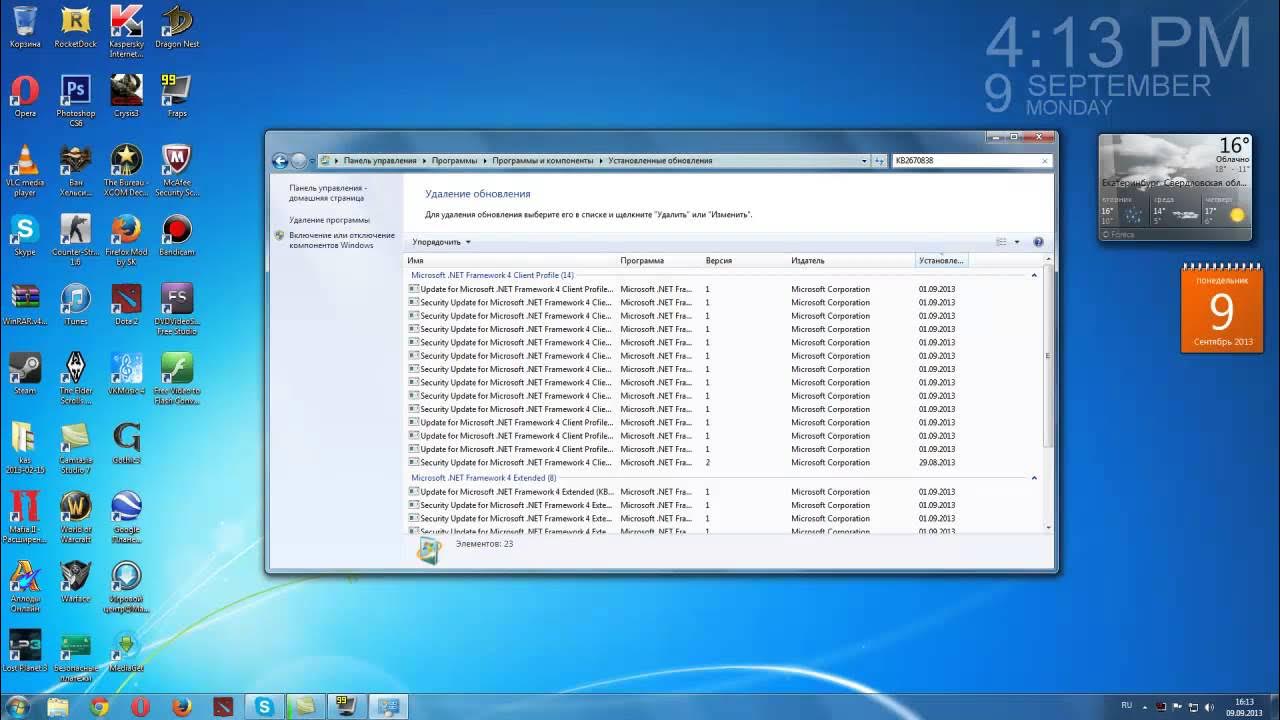Collapse the .NET Framework 4 Extended group
The width and height of the screenshot is (1280, 720).
click(x=1034, y=478)
